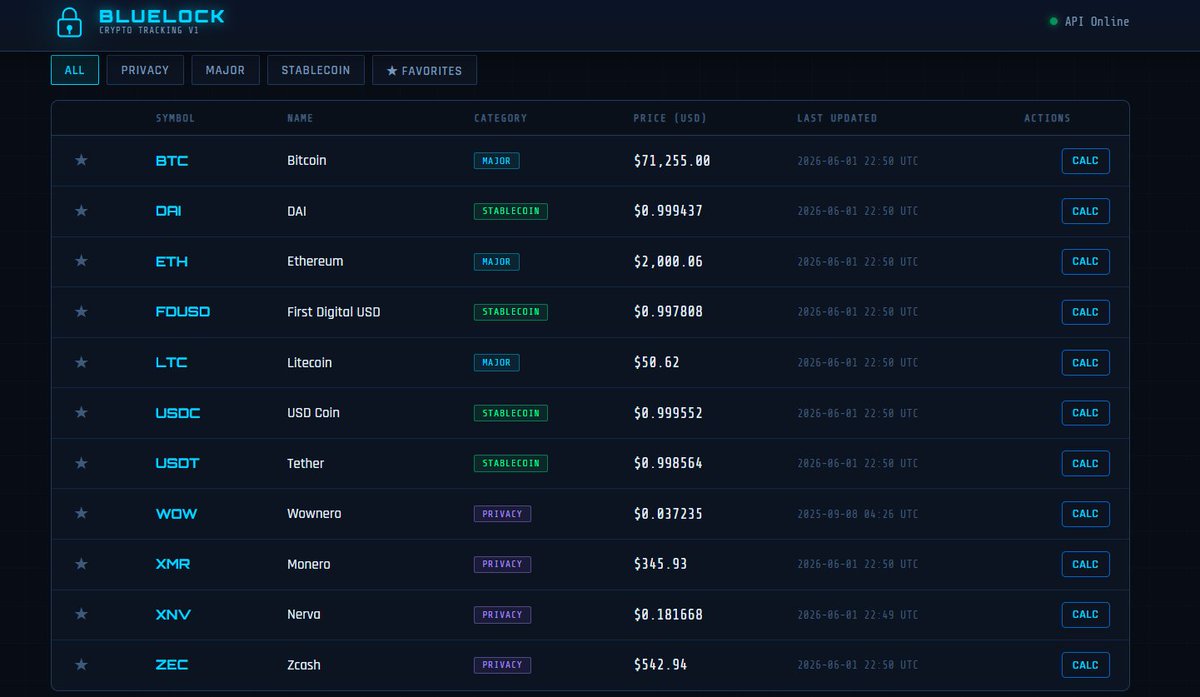Launch CALC for Litecoin
This screenshot has width=1200, height=697.
point(1085,362)
